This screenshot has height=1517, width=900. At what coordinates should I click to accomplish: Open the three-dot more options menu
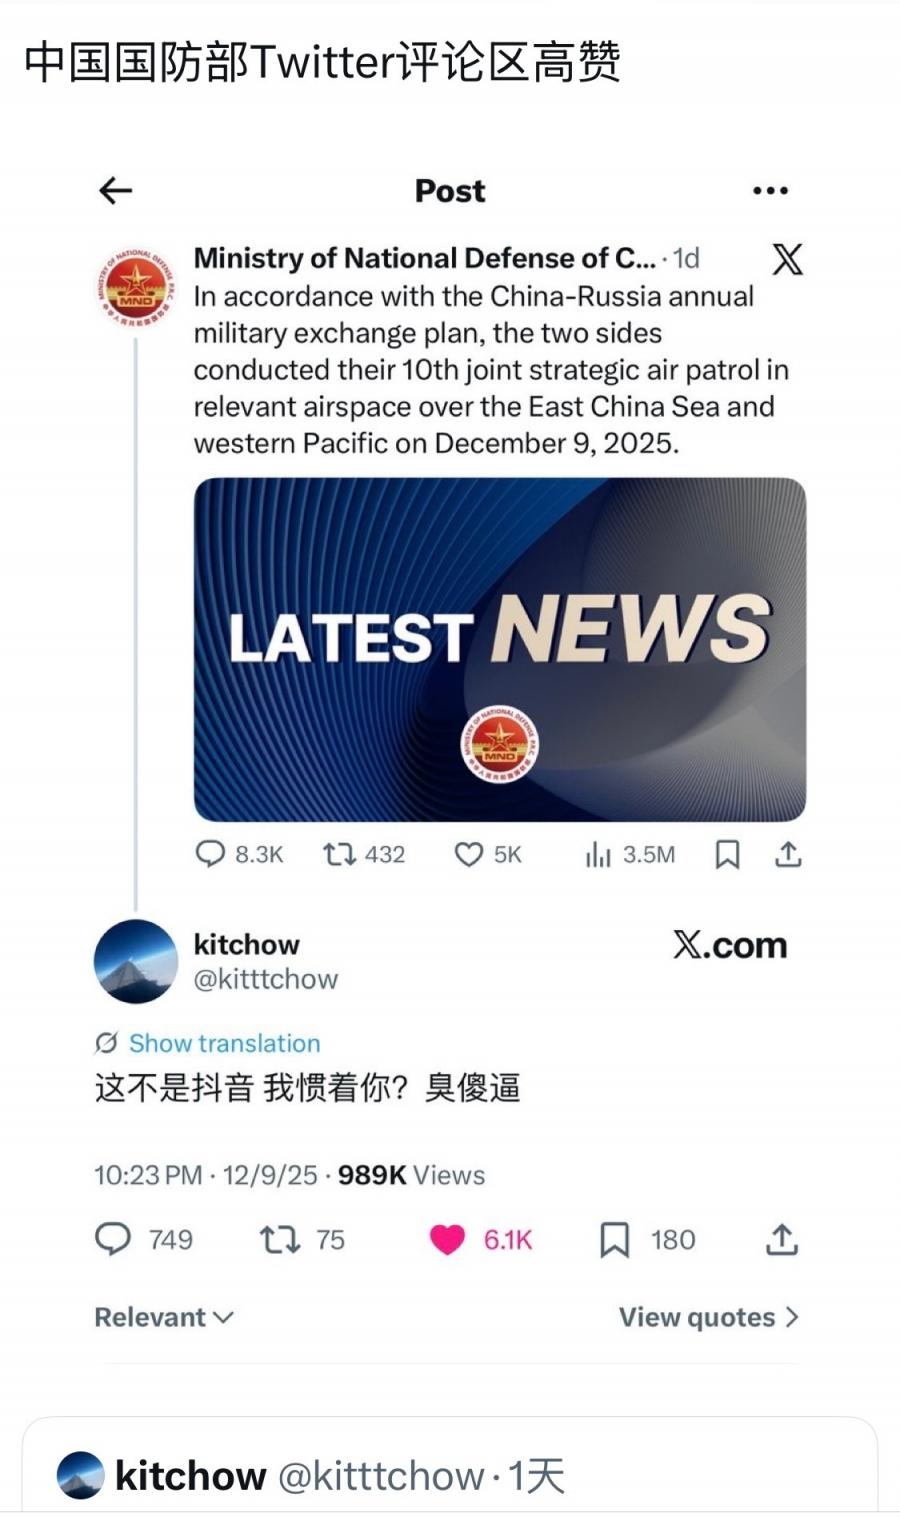[x=770, y=190]
